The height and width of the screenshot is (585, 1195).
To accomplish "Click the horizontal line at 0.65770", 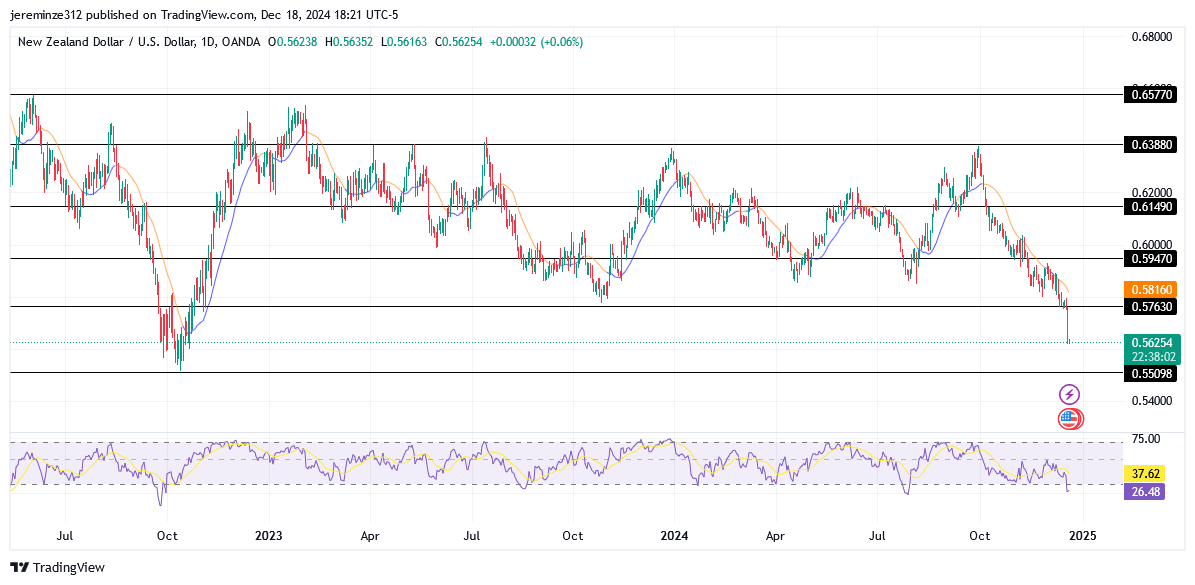I will point(566,94).
